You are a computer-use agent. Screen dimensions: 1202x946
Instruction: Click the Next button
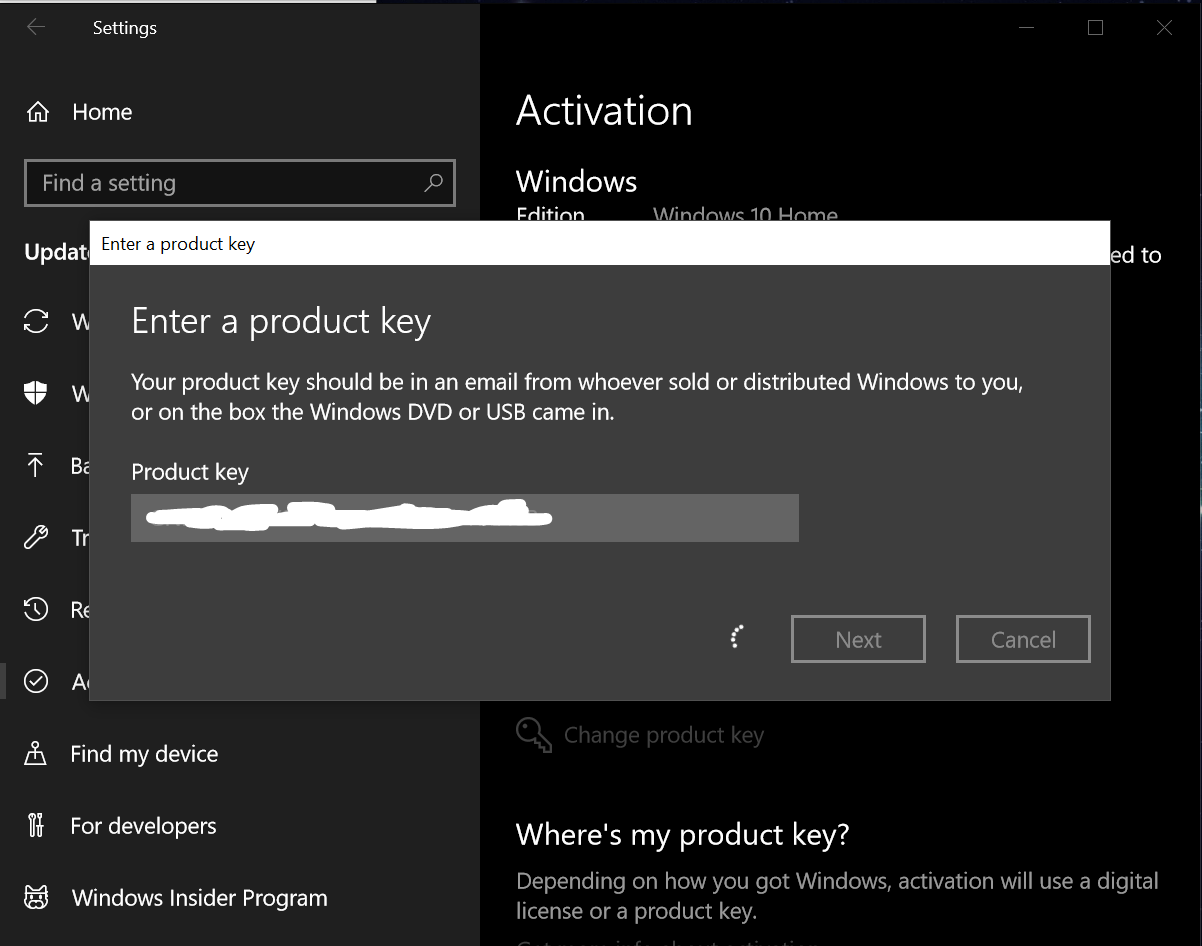858,640
